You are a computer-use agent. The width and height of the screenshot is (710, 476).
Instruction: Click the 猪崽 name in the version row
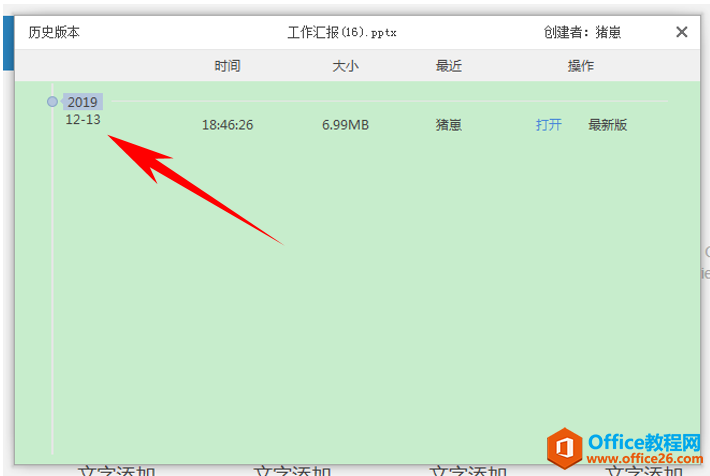[x=449, y=125]
